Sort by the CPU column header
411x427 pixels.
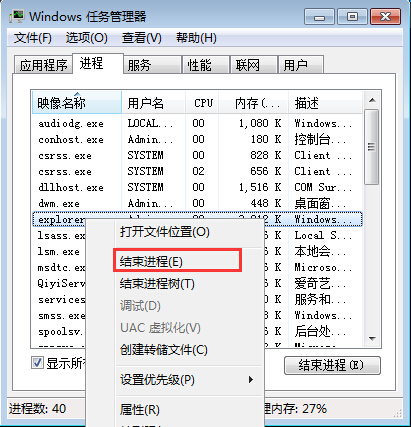point(202,103)
